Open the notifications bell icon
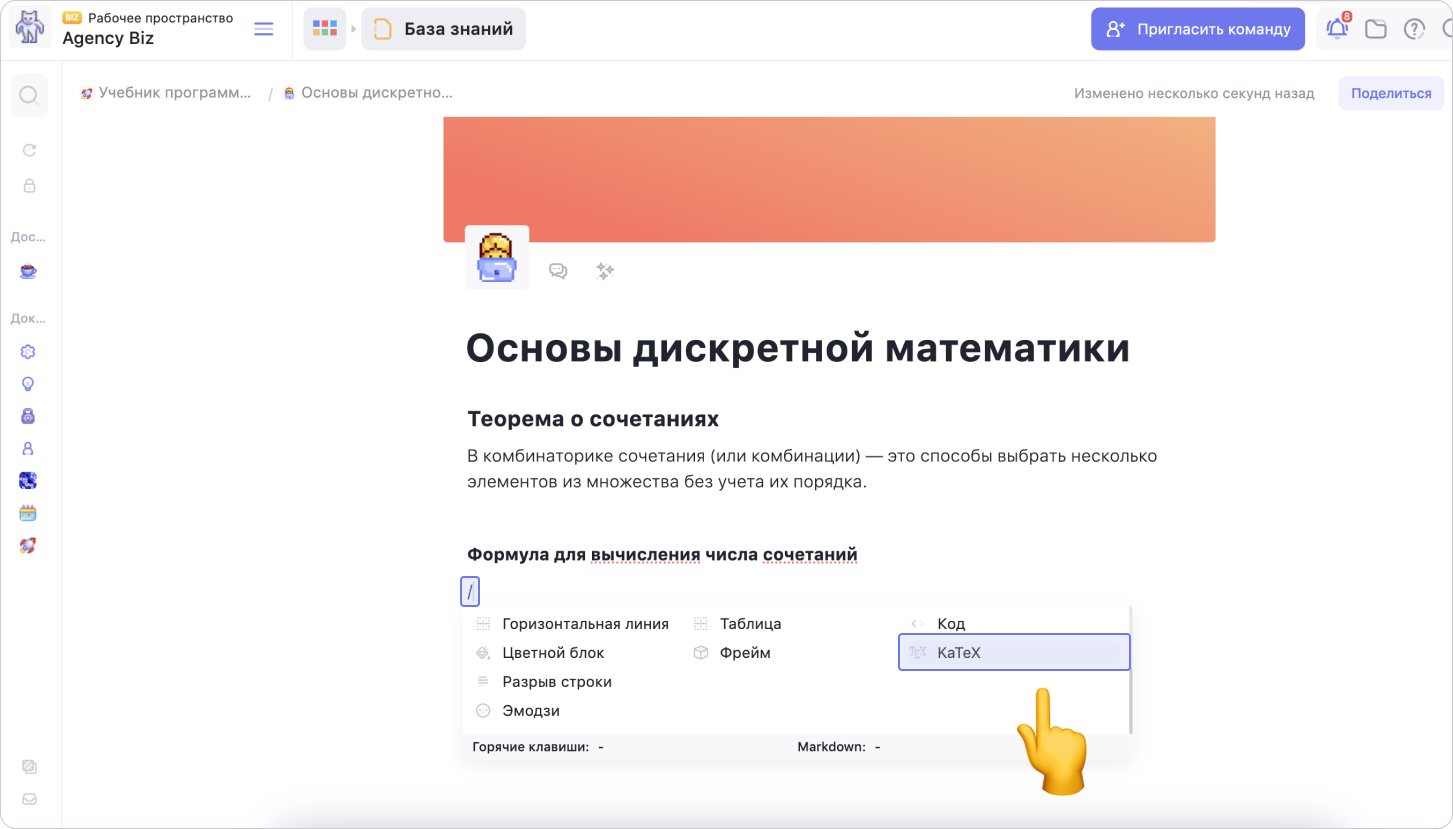The image size is (1453, 829). [x=1337, y=29]
